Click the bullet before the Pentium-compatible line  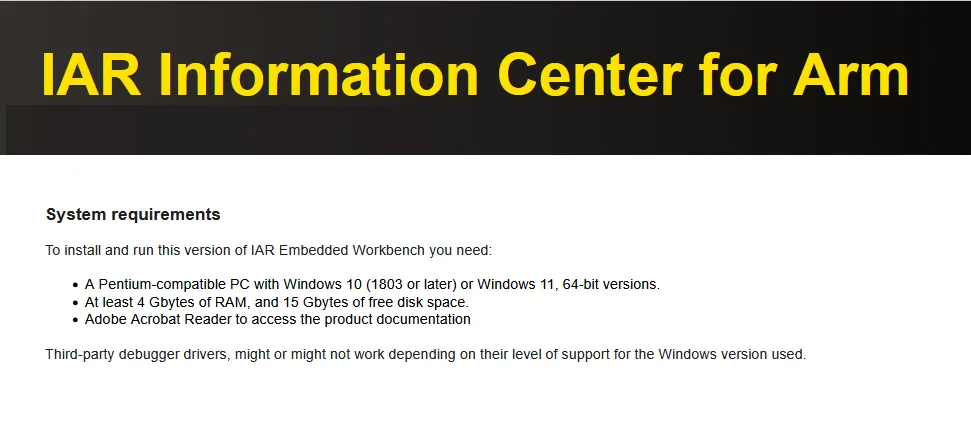tap(75, 284)
